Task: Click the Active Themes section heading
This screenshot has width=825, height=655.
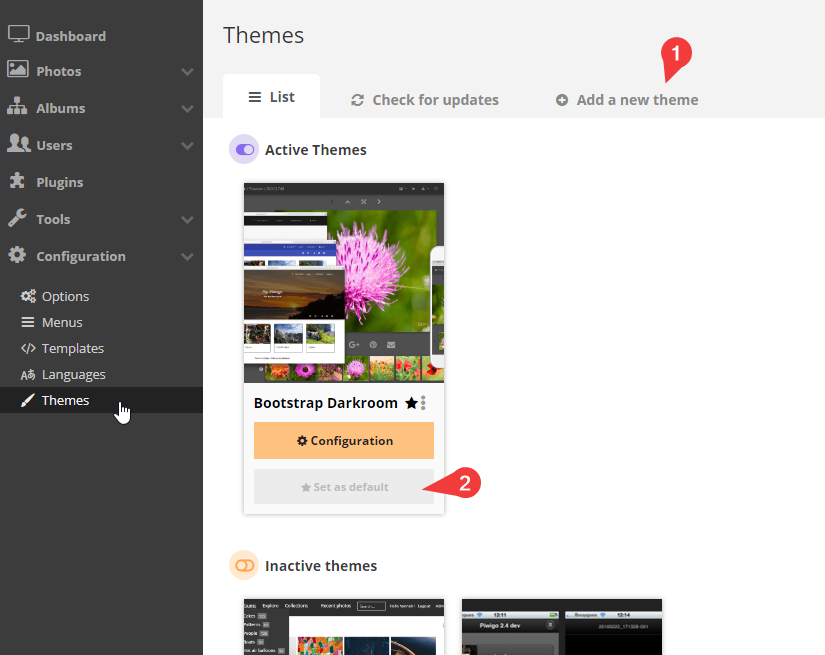Action: click(x=316, y=150)
